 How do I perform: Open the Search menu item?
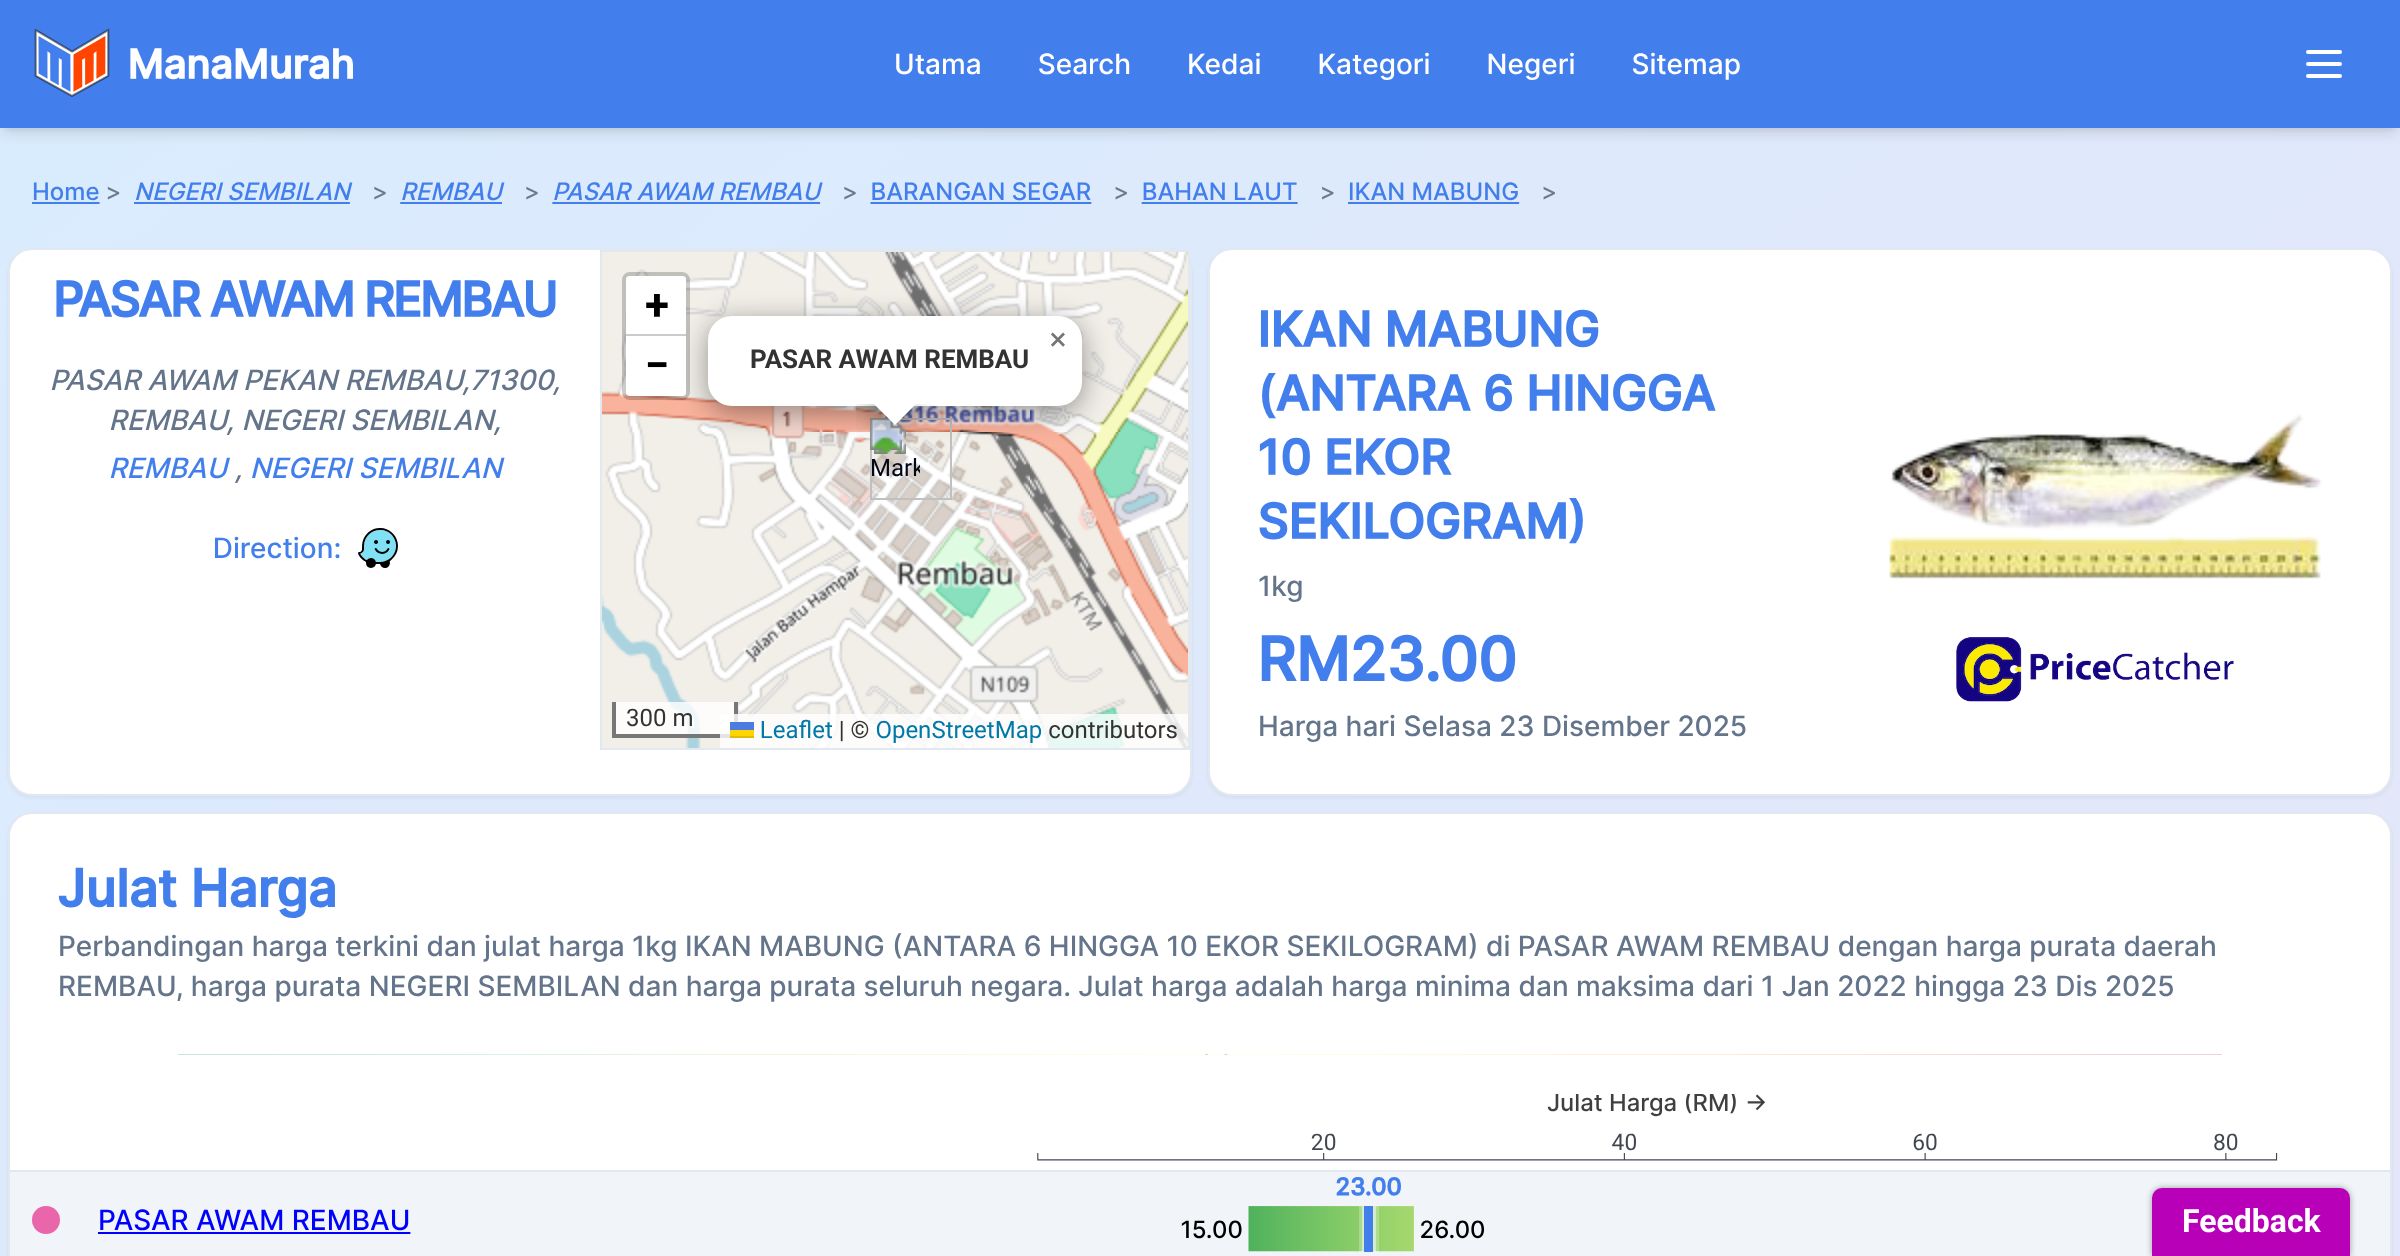click(1083, 64)
